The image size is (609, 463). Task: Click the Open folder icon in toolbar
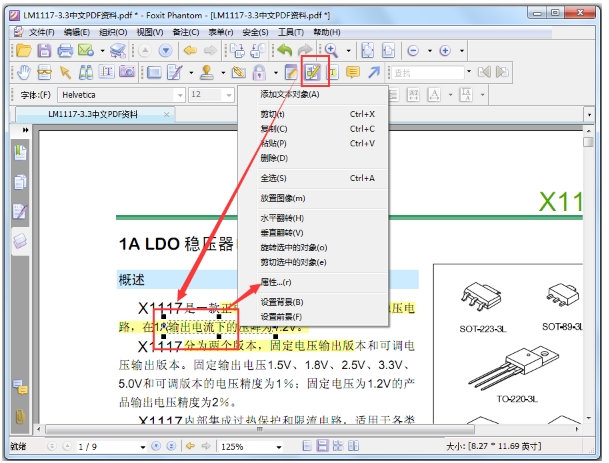[x=24, y=50]
